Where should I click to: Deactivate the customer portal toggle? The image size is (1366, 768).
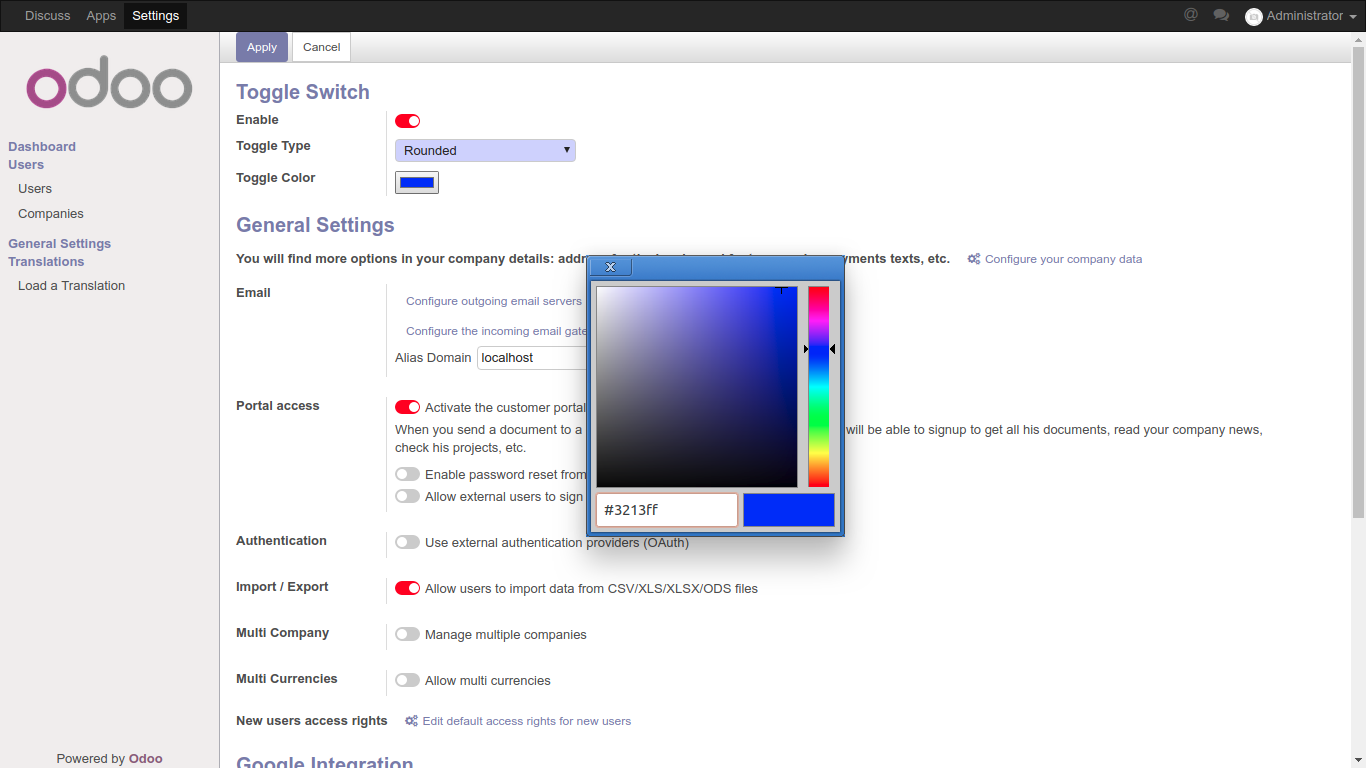407,407
